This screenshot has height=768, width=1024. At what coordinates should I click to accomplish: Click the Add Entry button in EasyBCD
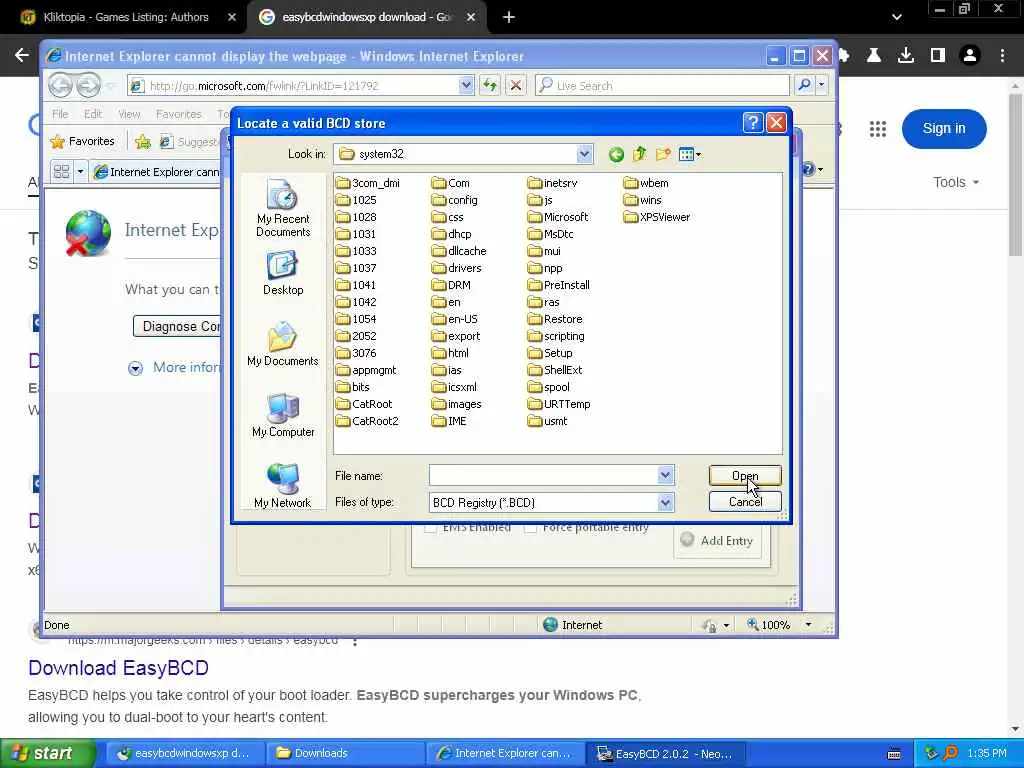pyautogui.click(x=717, y=541)
